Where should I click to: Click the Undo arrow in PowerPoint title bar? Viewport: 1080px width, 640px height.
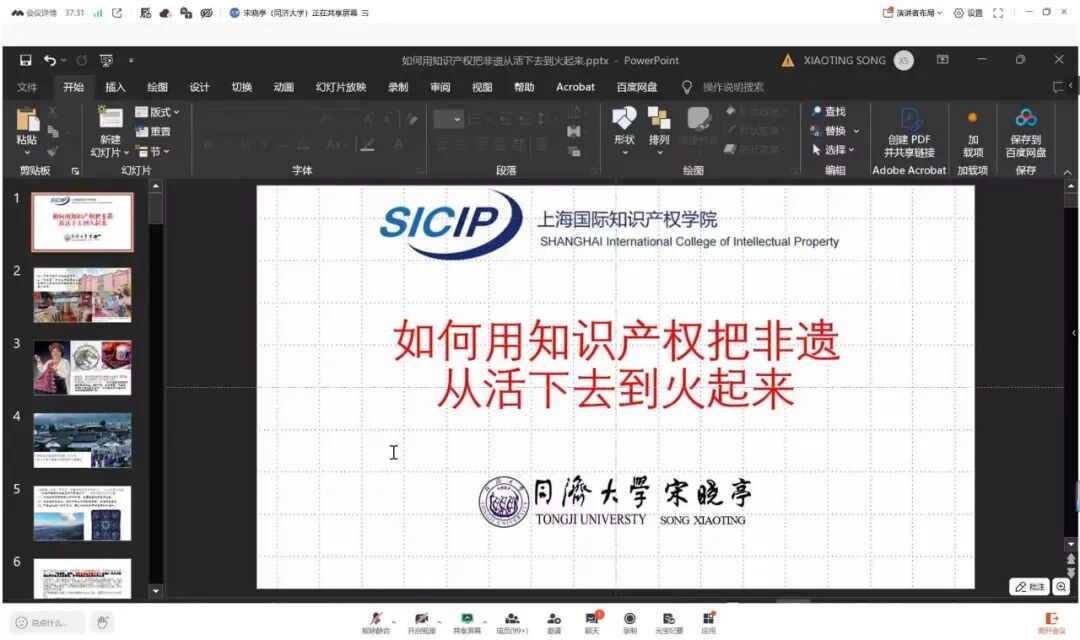[50, 61]
